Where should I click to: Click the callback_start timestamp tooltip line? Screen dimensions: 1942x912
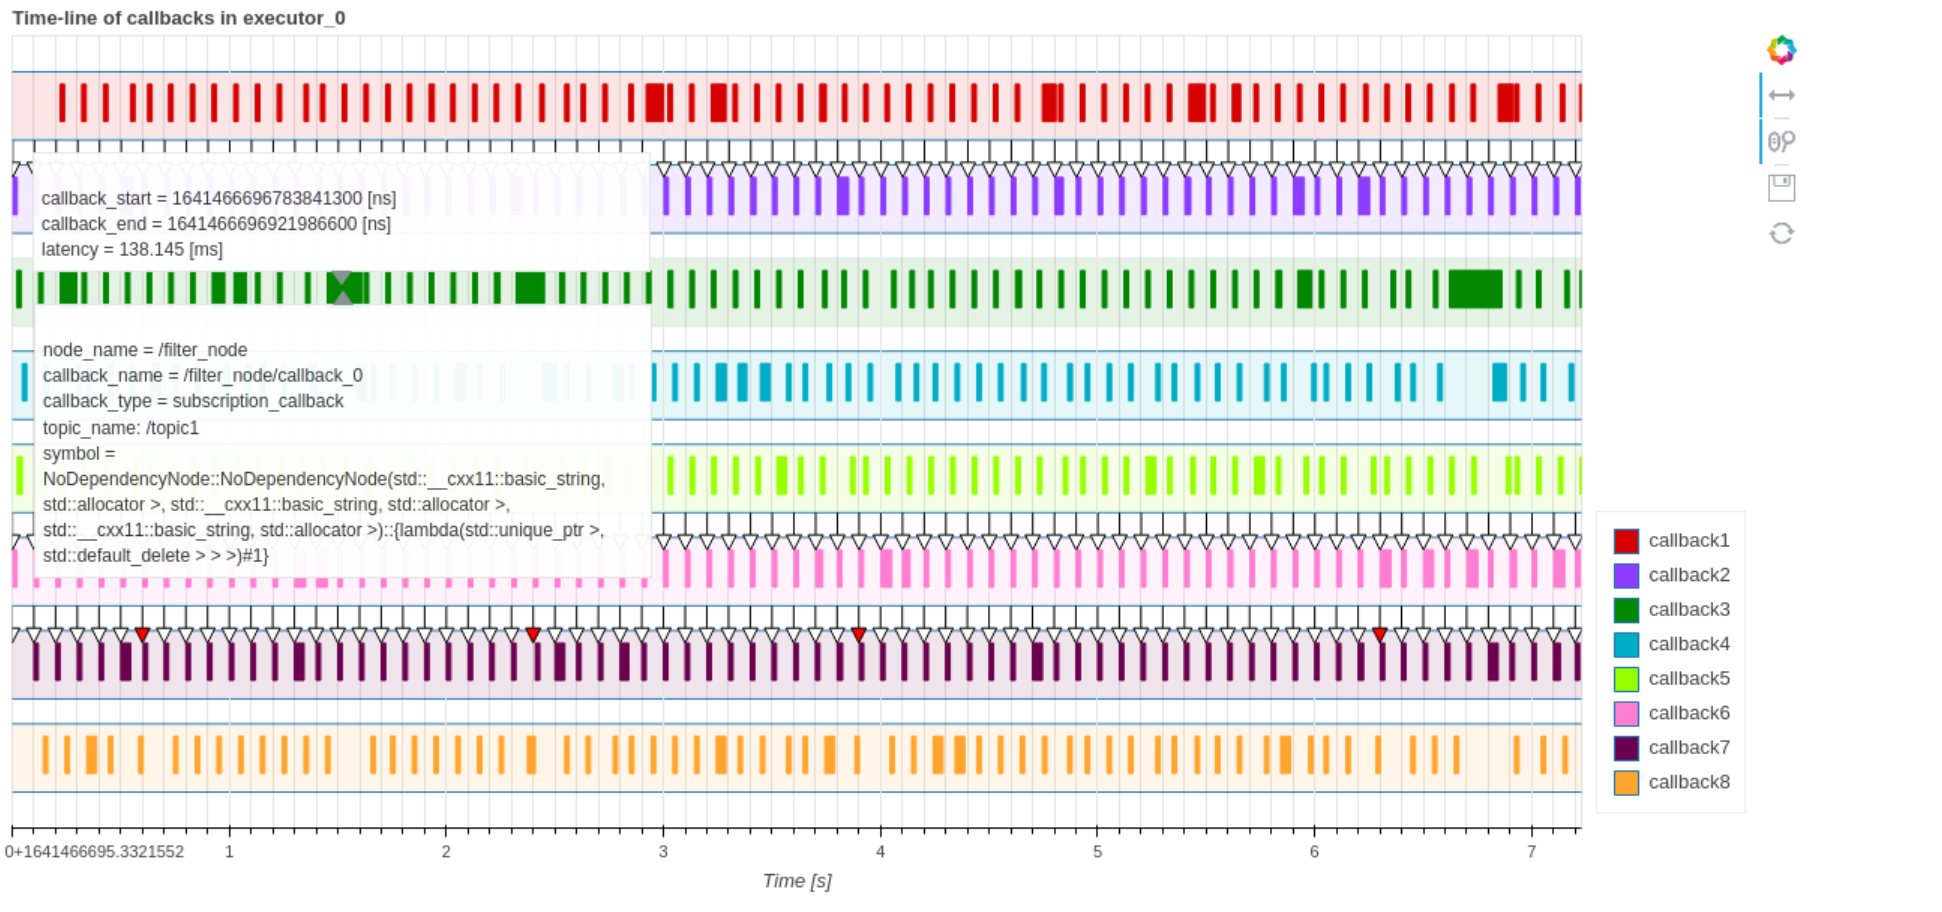point(218,198)
